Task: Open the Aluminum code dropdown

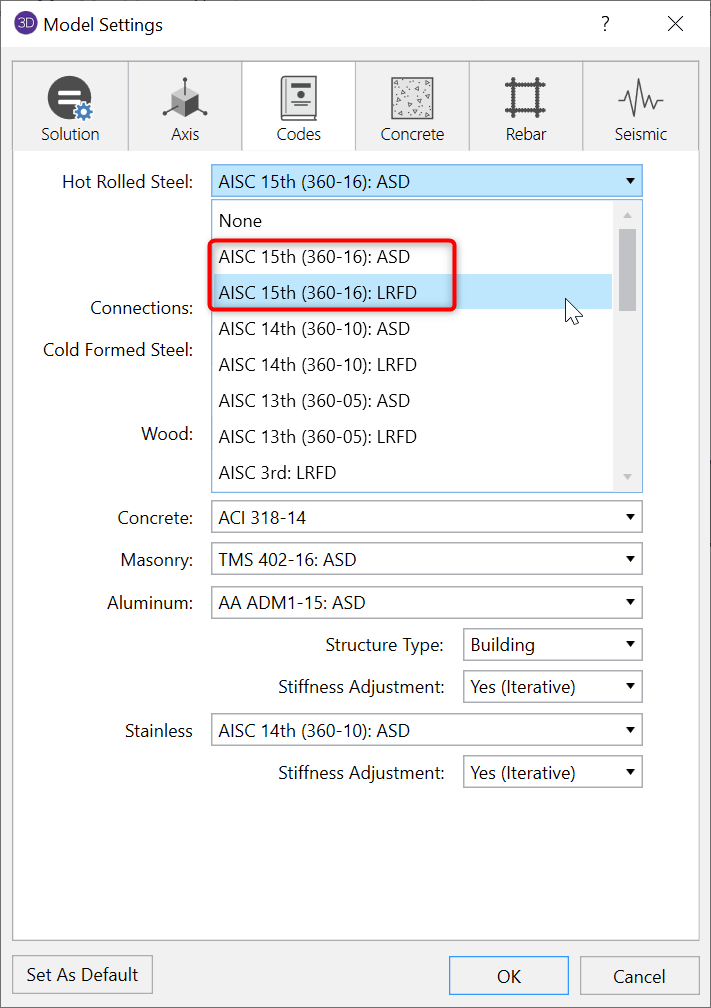Action: coord(630,603)
